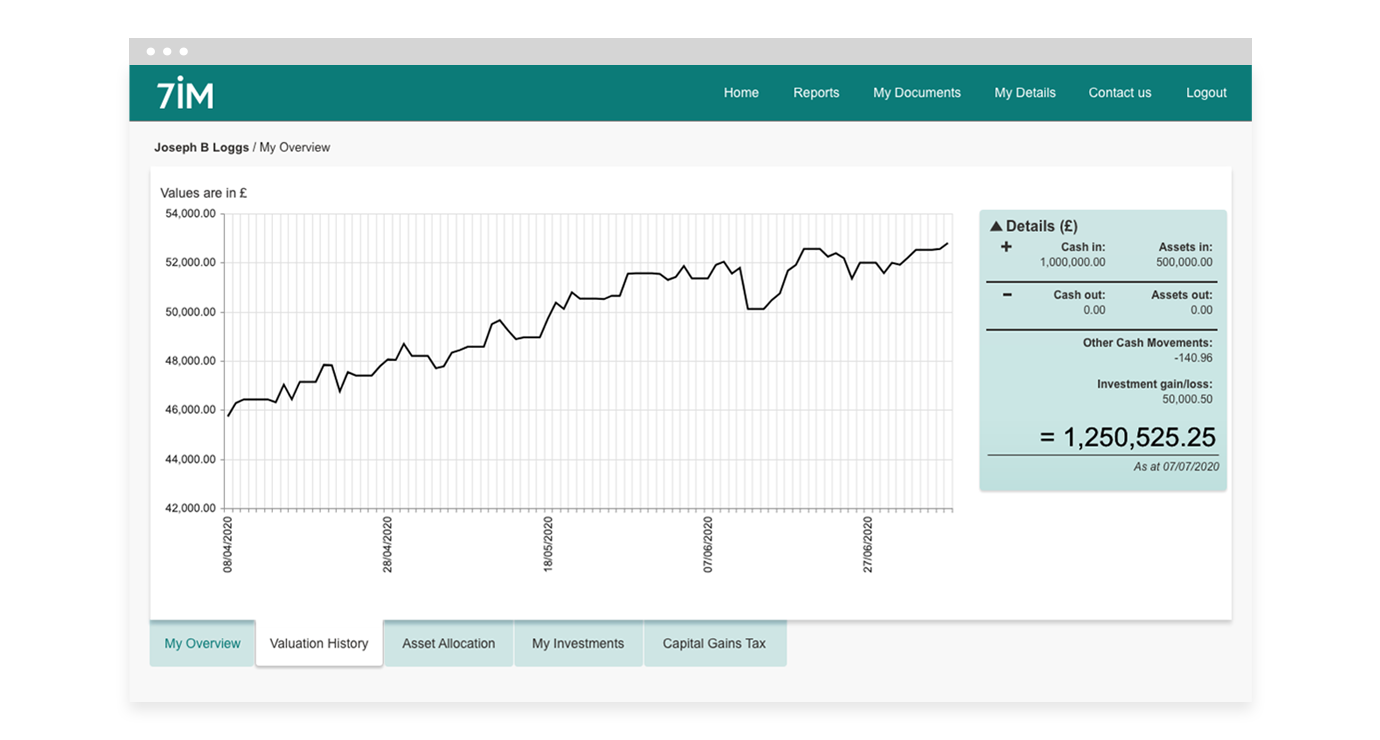Click the 07/06/2020 x-axis date label
This screenshot has height=740, width=1380.
click(x=708, y=544)
